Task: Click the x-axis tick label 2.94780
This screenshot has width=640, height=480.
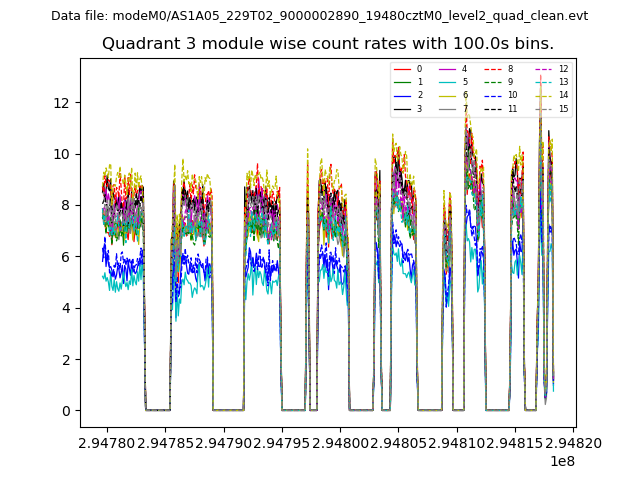Action: click(107, 441)
